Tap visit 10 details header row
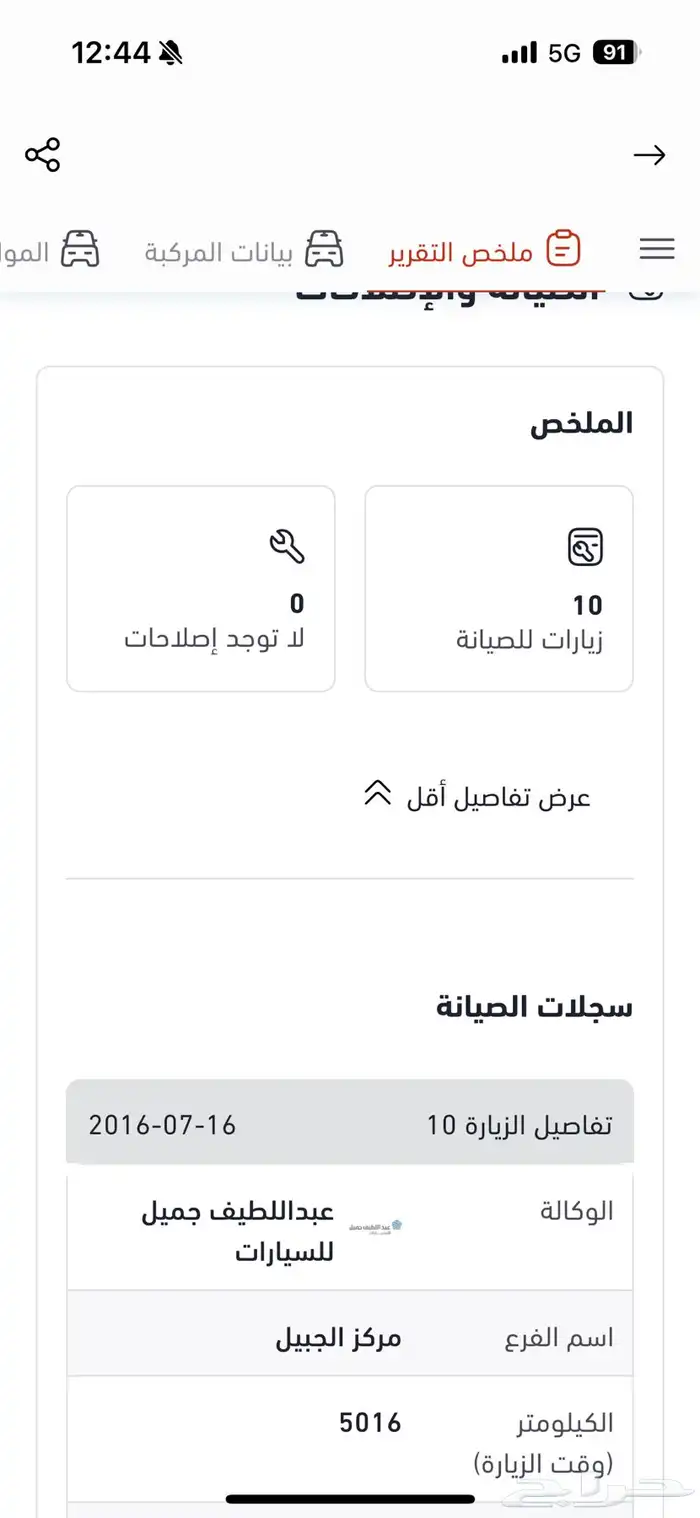700x1518 pixels. pyautogui.click(x=350, y=1124)
